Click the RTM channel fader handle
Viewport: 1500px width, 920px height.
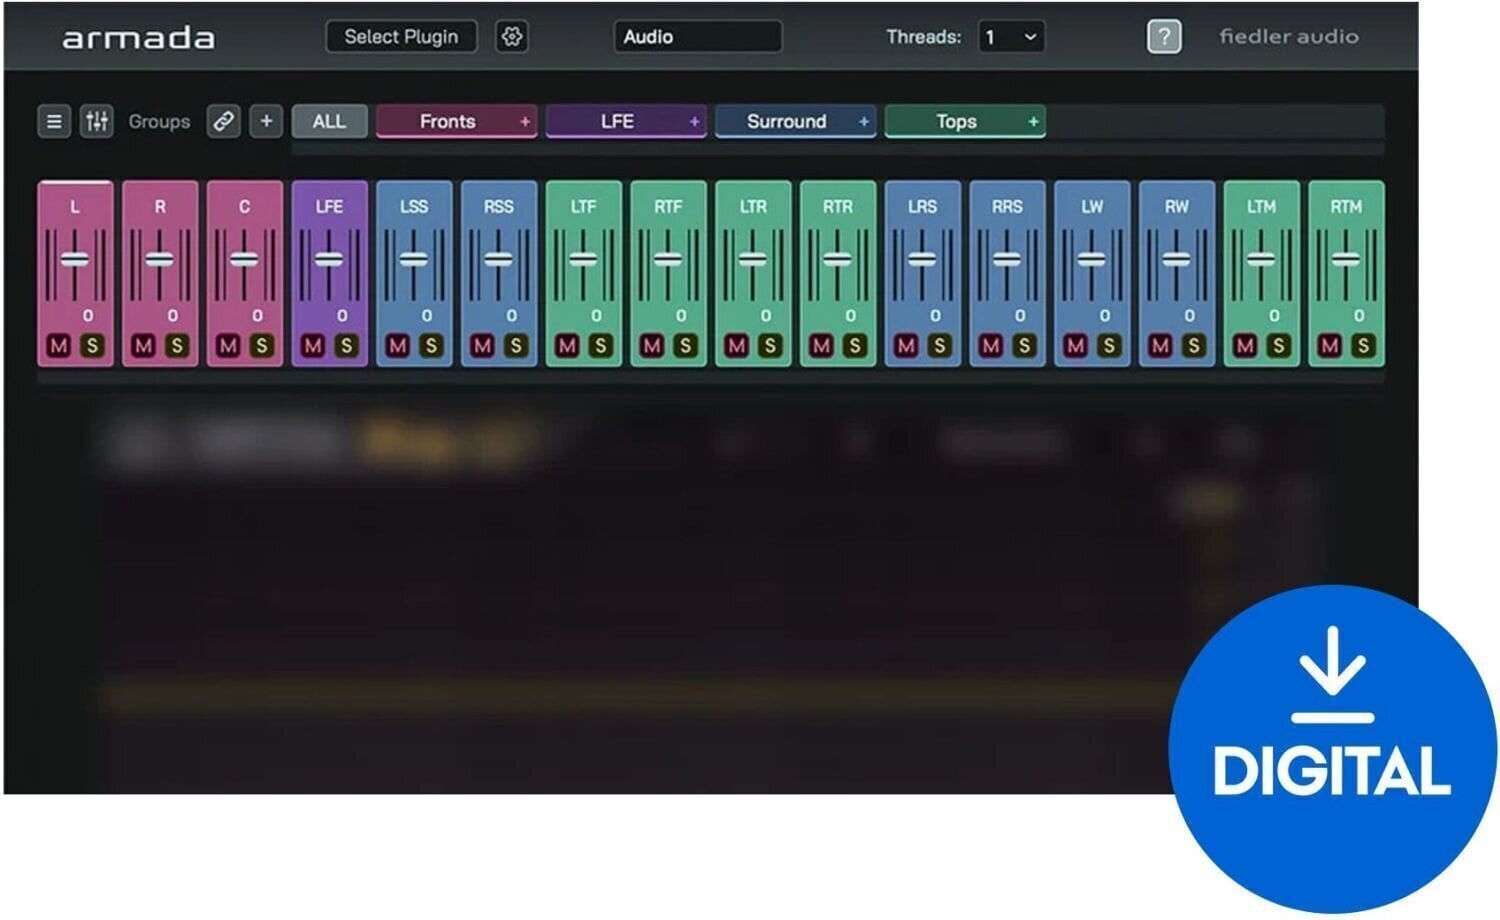pyautogui.click(x=1346, y=259)
